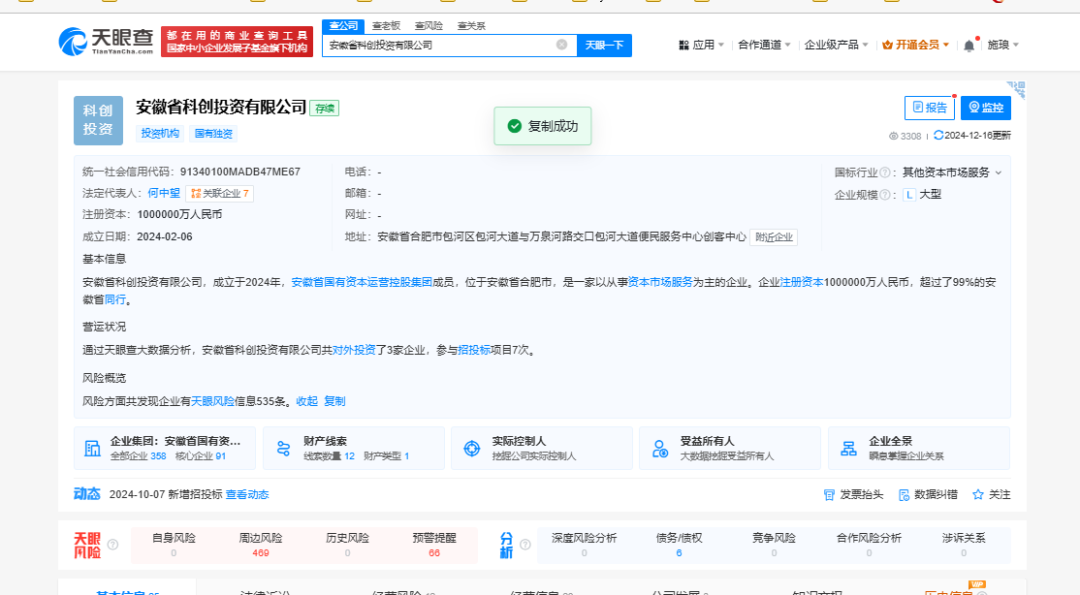Image resolution: width=1080 pixels, height=595 pixels.
Task: Select the 查风险 search tab
Action: pos(428,26)
